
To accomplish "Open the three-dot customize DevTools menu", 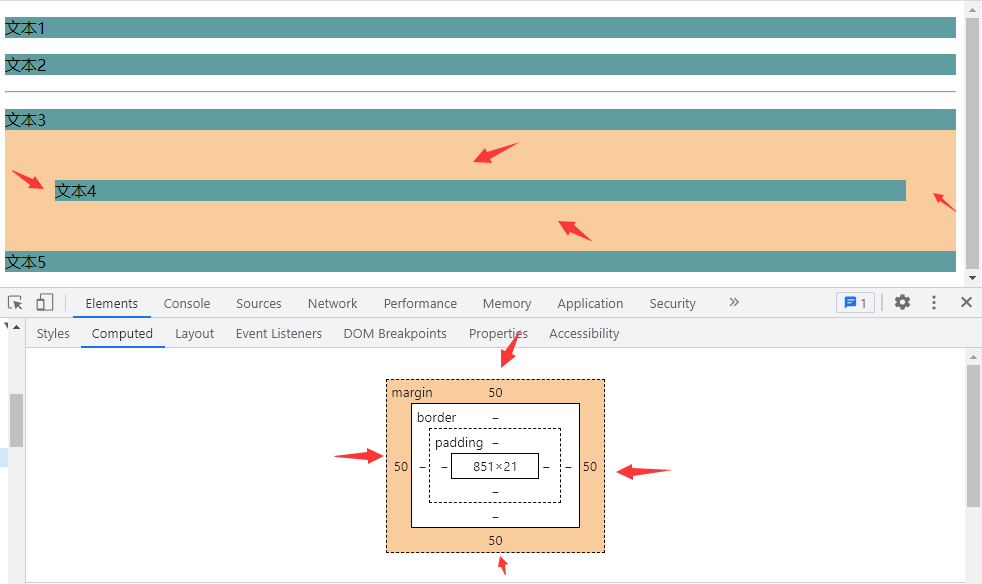I will pos(934,303).
